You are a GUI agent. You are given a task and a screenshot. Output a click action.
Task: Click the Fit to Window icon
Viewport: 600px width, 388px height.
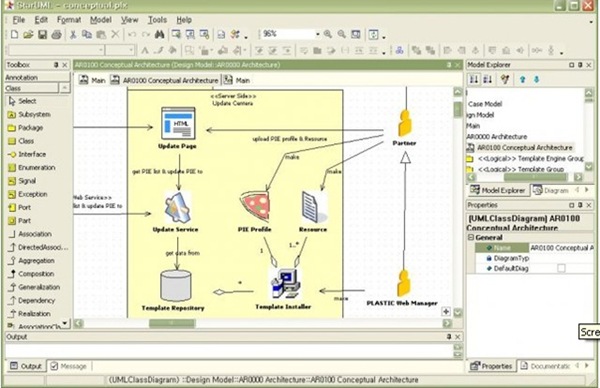pos(356,34)
